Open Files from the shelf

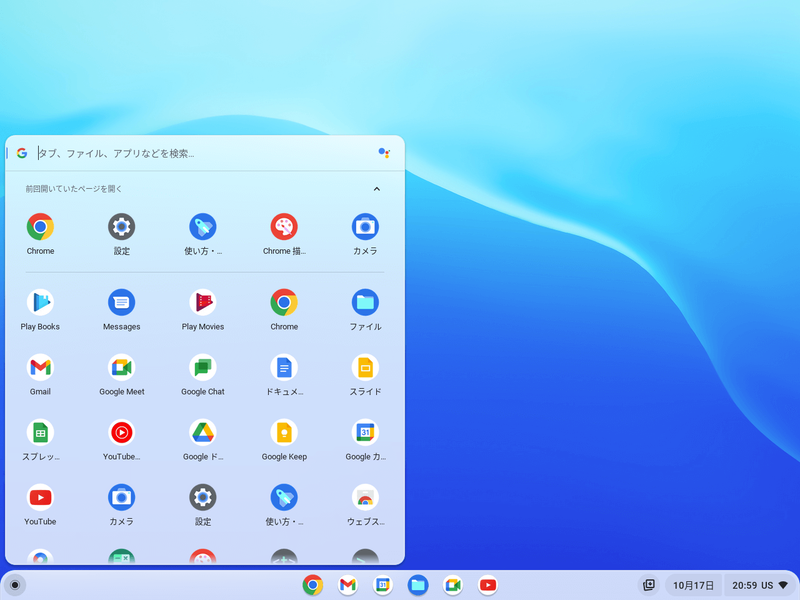(x=418, y=585)
